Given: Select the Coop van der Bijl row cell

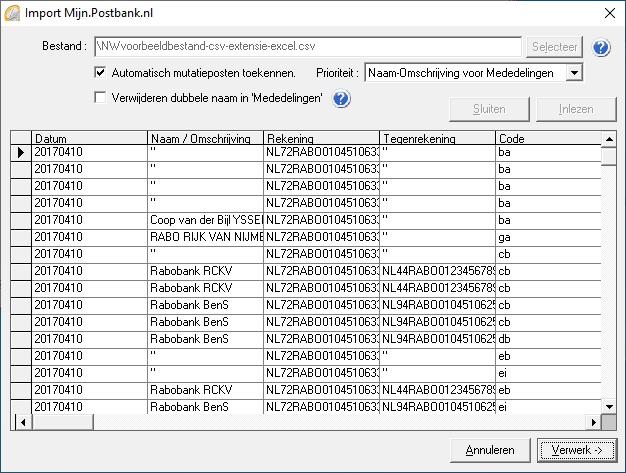Looking at the screenshot, I should pos(205,220).
